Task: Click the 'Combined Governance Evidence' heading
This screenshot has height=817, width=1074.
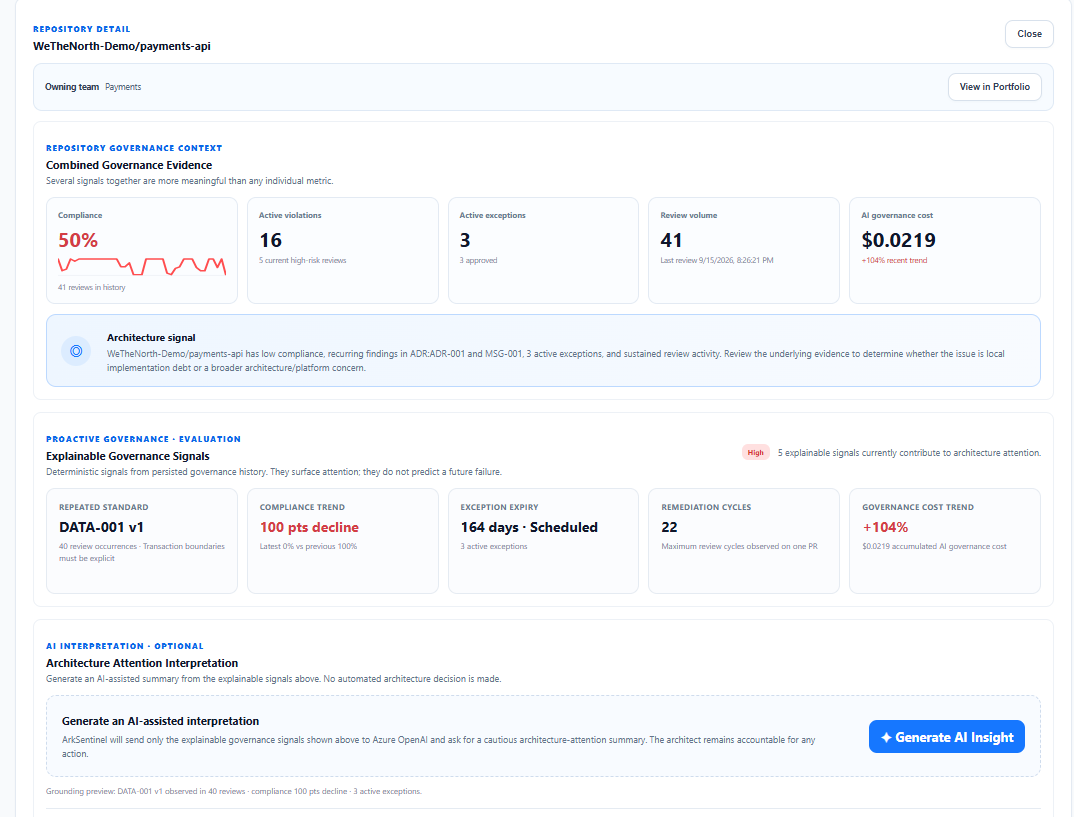Action: pos(129,165)
